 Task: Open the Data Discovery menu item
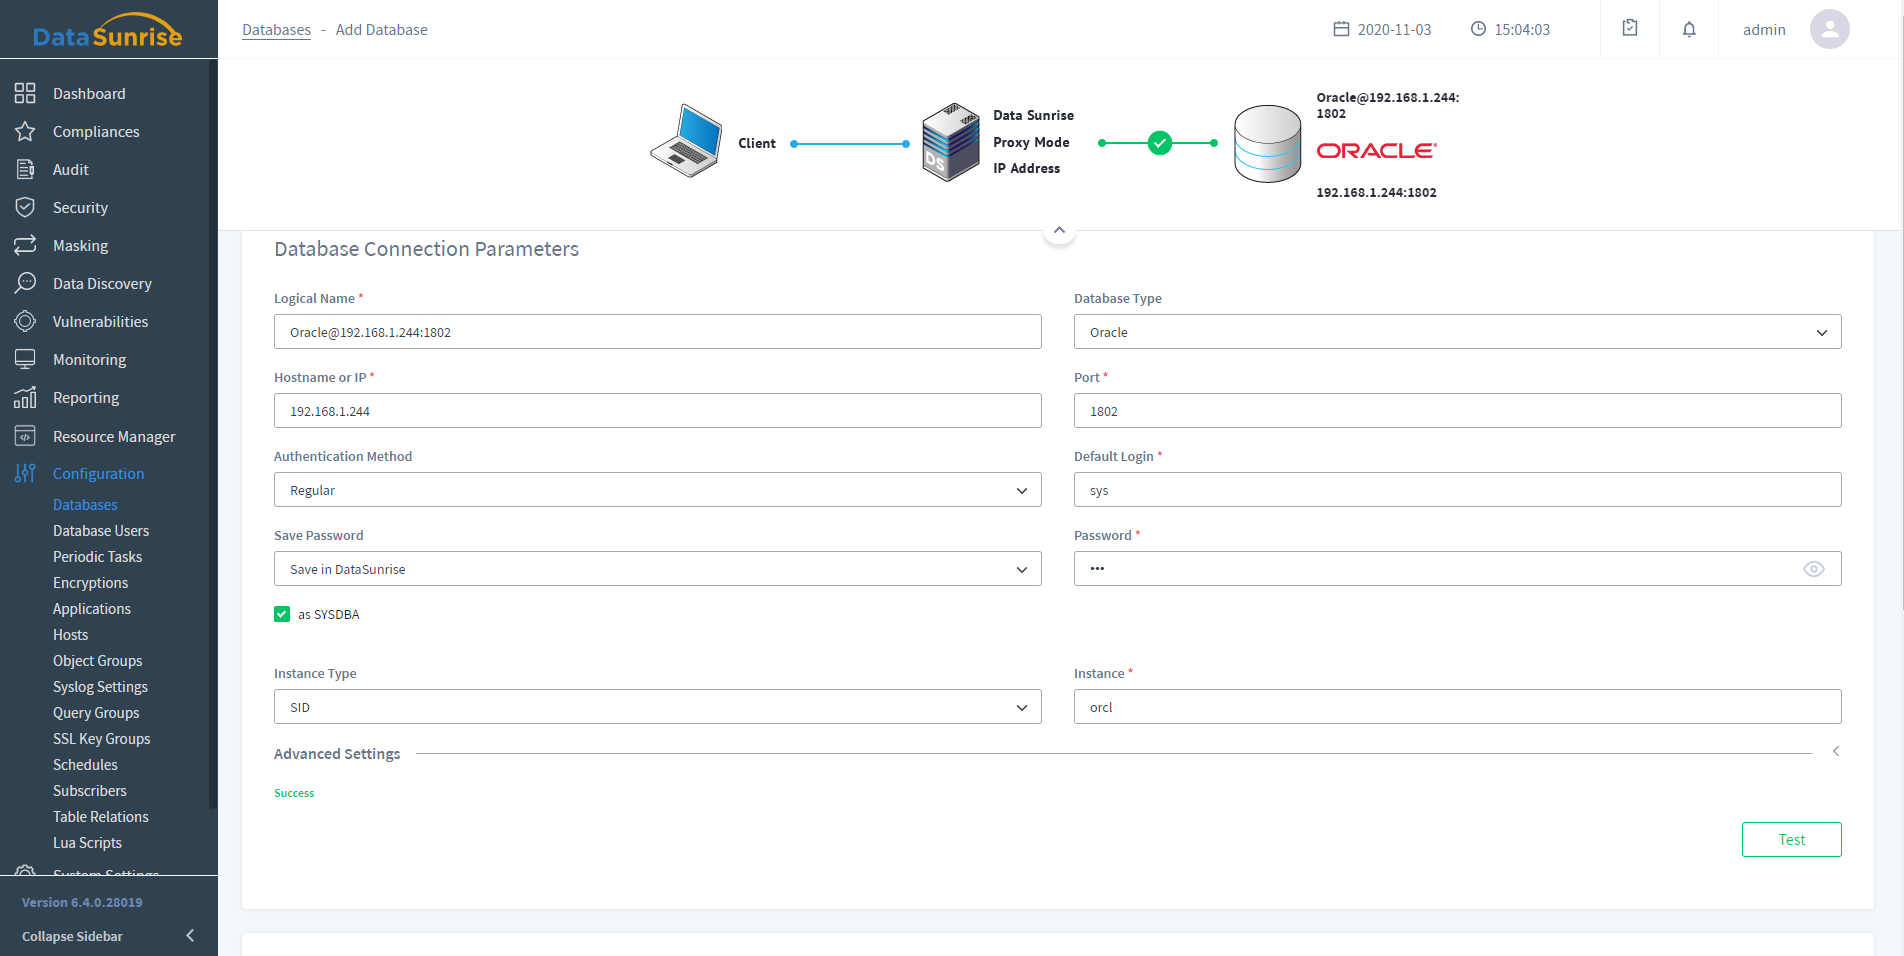coord(102,283)
